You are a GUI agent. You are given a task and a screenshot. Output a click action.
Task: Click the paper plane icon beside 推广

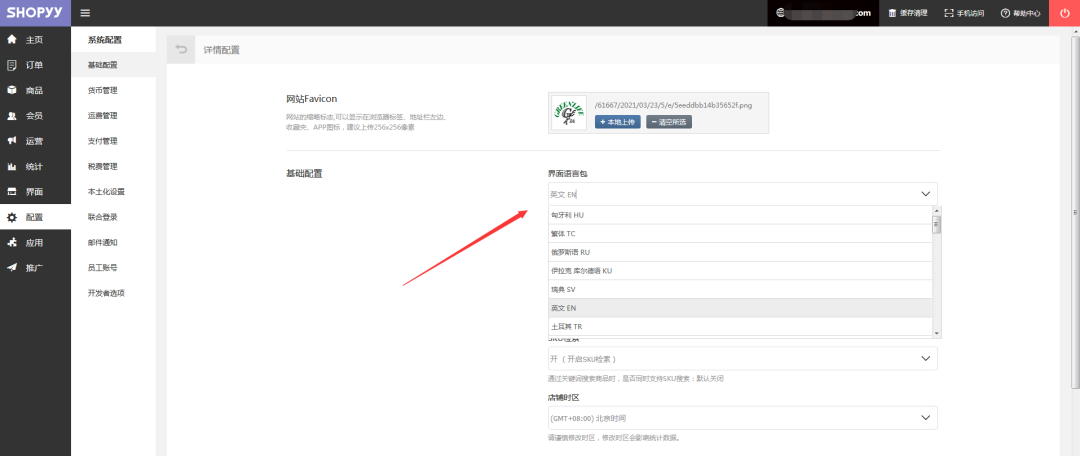(12, 268)
